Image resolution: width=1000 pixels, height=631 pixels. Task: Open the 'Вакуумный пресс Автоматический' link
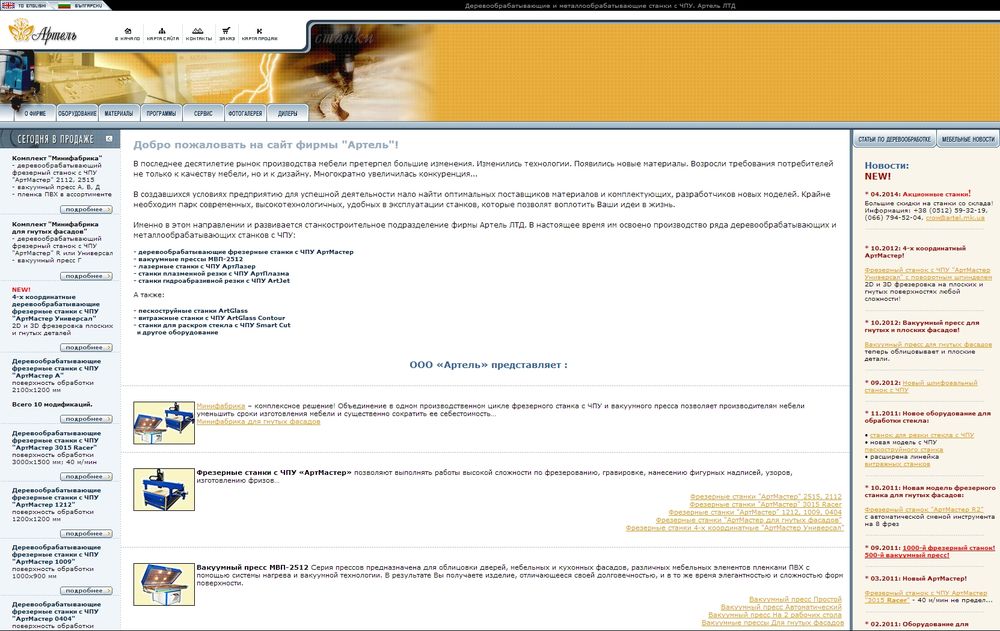[x=781, y=607]
